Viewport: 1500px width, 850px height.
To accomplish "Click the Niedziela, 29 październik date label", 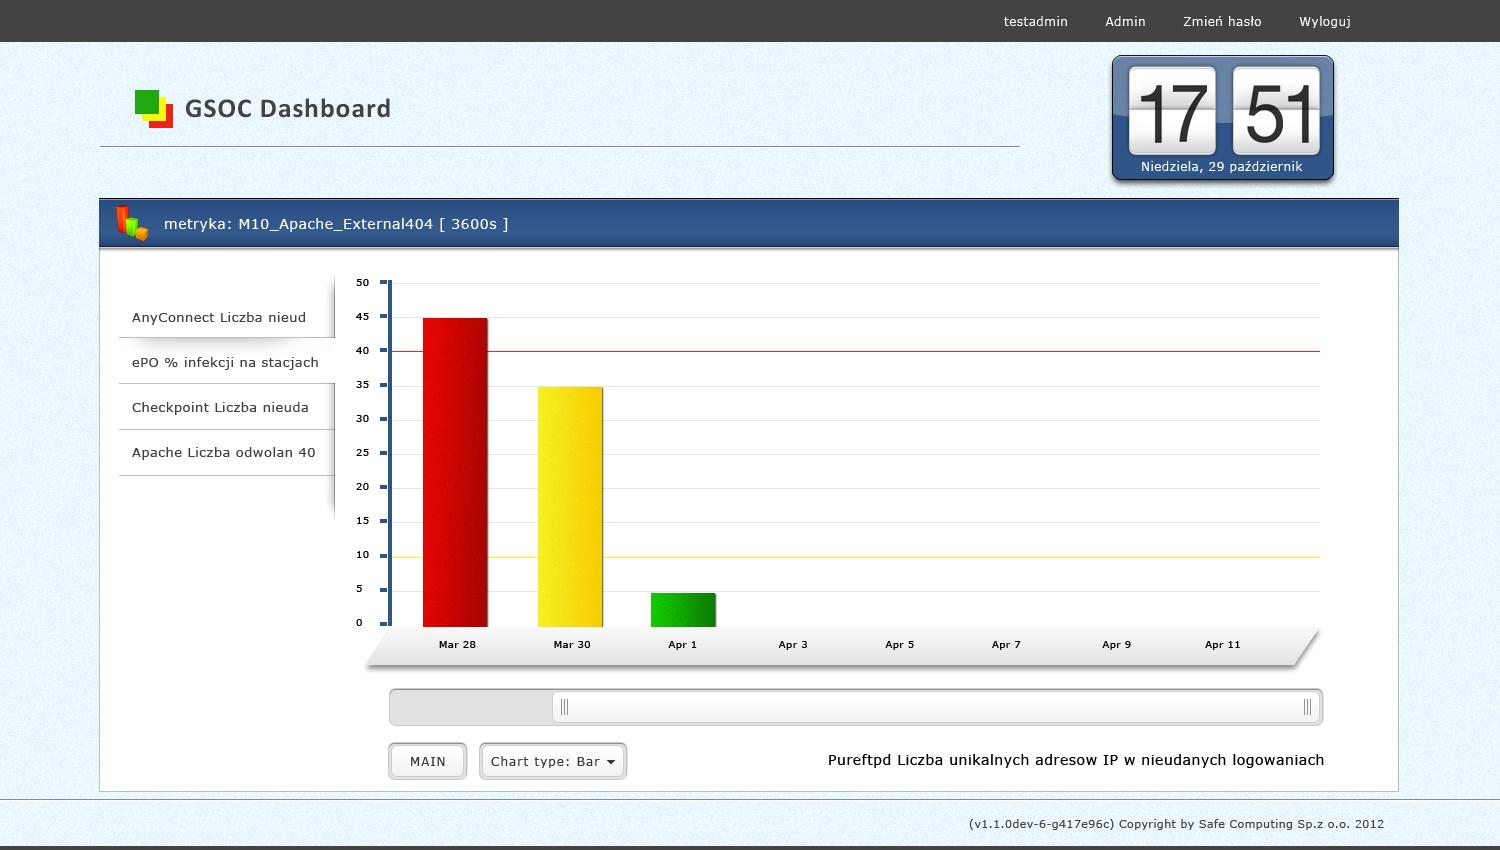I will click(1222, 167).
